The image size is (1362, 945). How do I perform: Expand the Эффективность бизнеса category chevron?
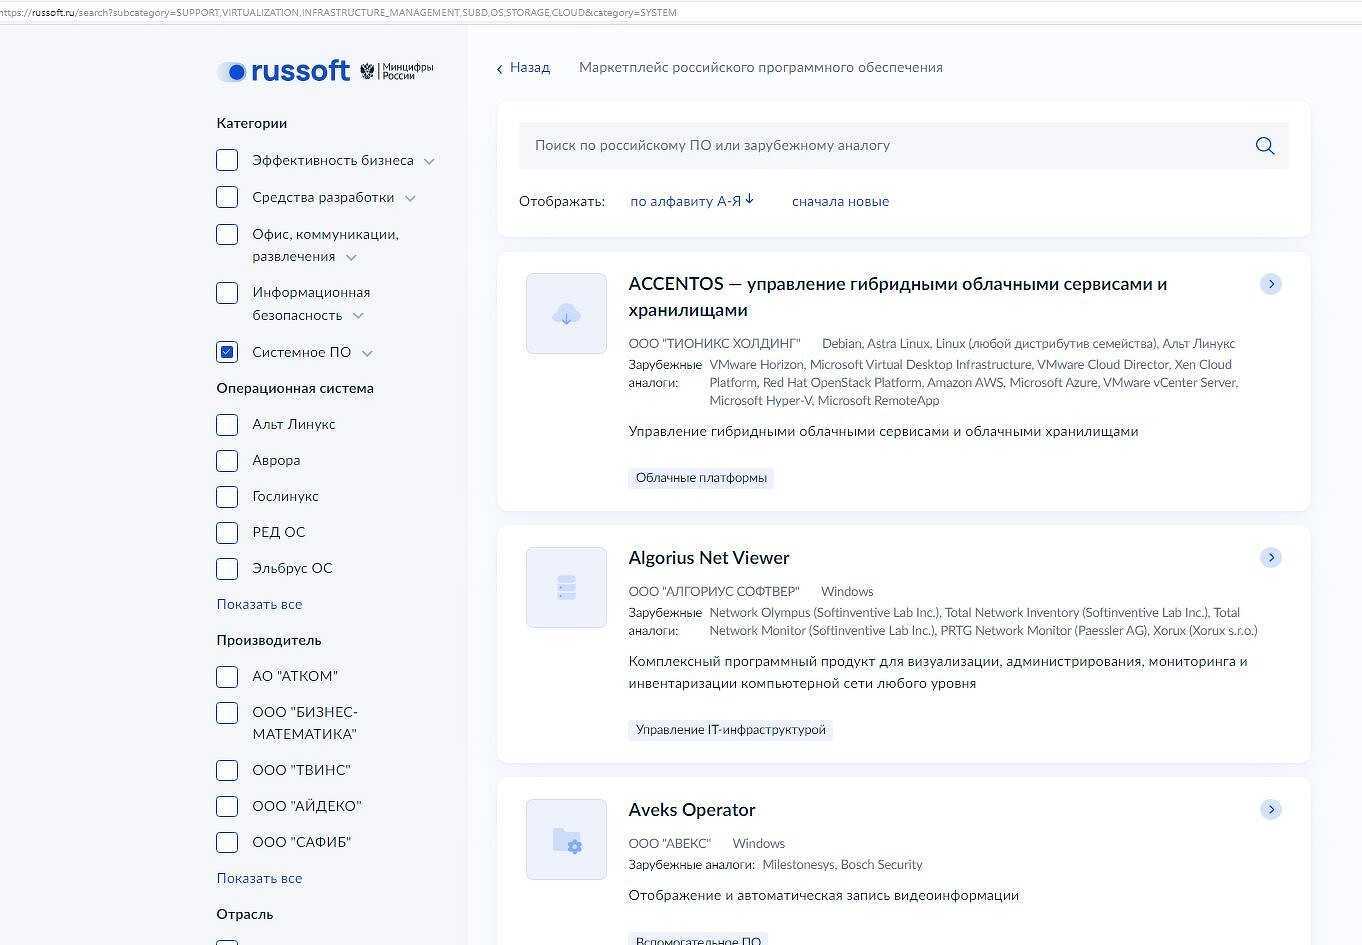point(429,161)
